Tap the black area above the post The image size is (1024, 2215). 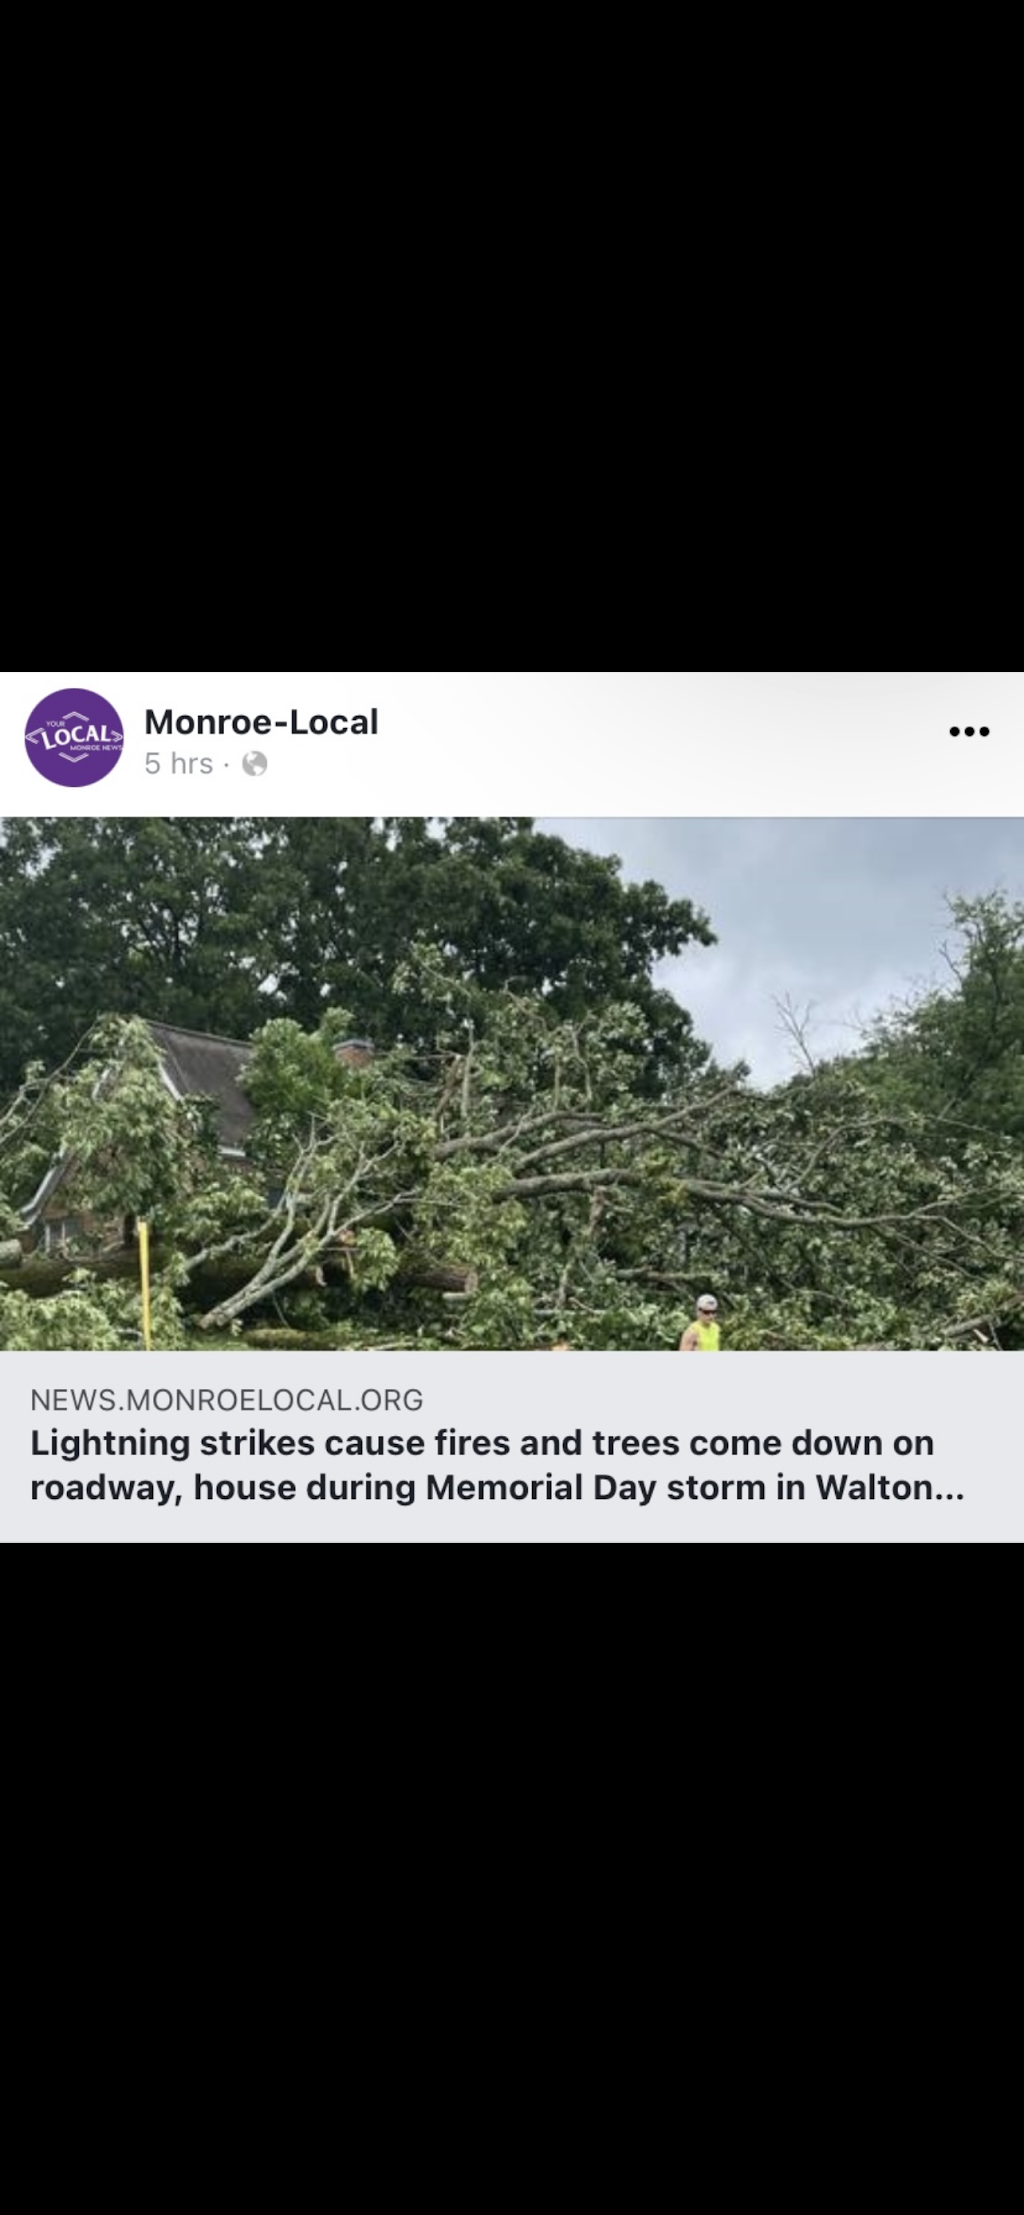pos(512,335)
